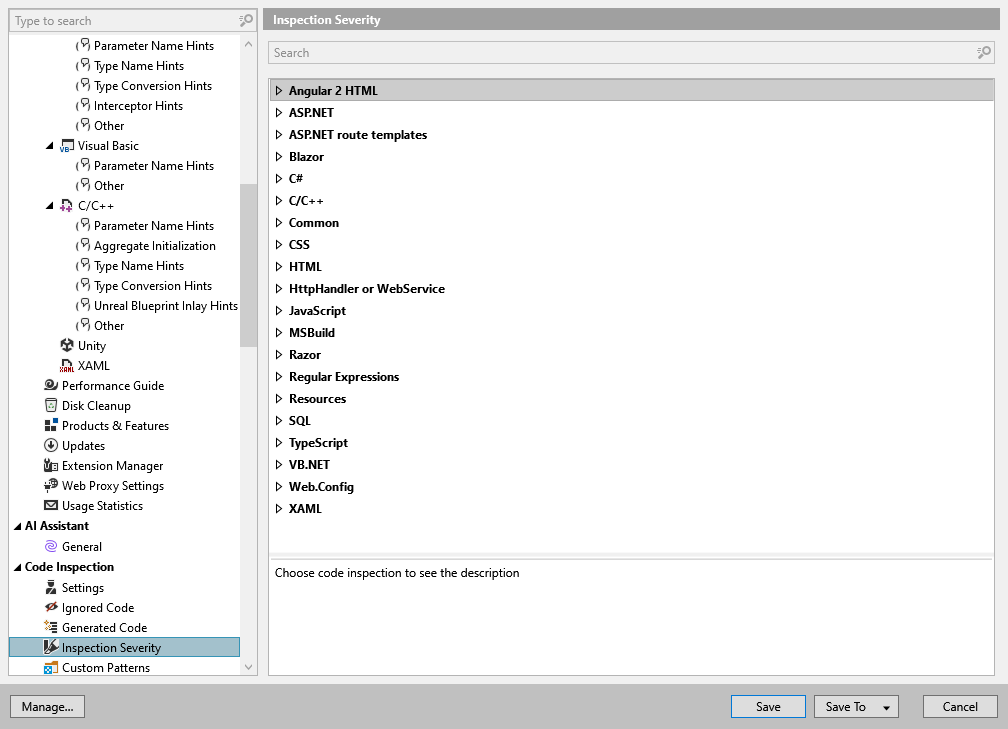
Task: Expand the C# inspections group
Action: (278, 179)
